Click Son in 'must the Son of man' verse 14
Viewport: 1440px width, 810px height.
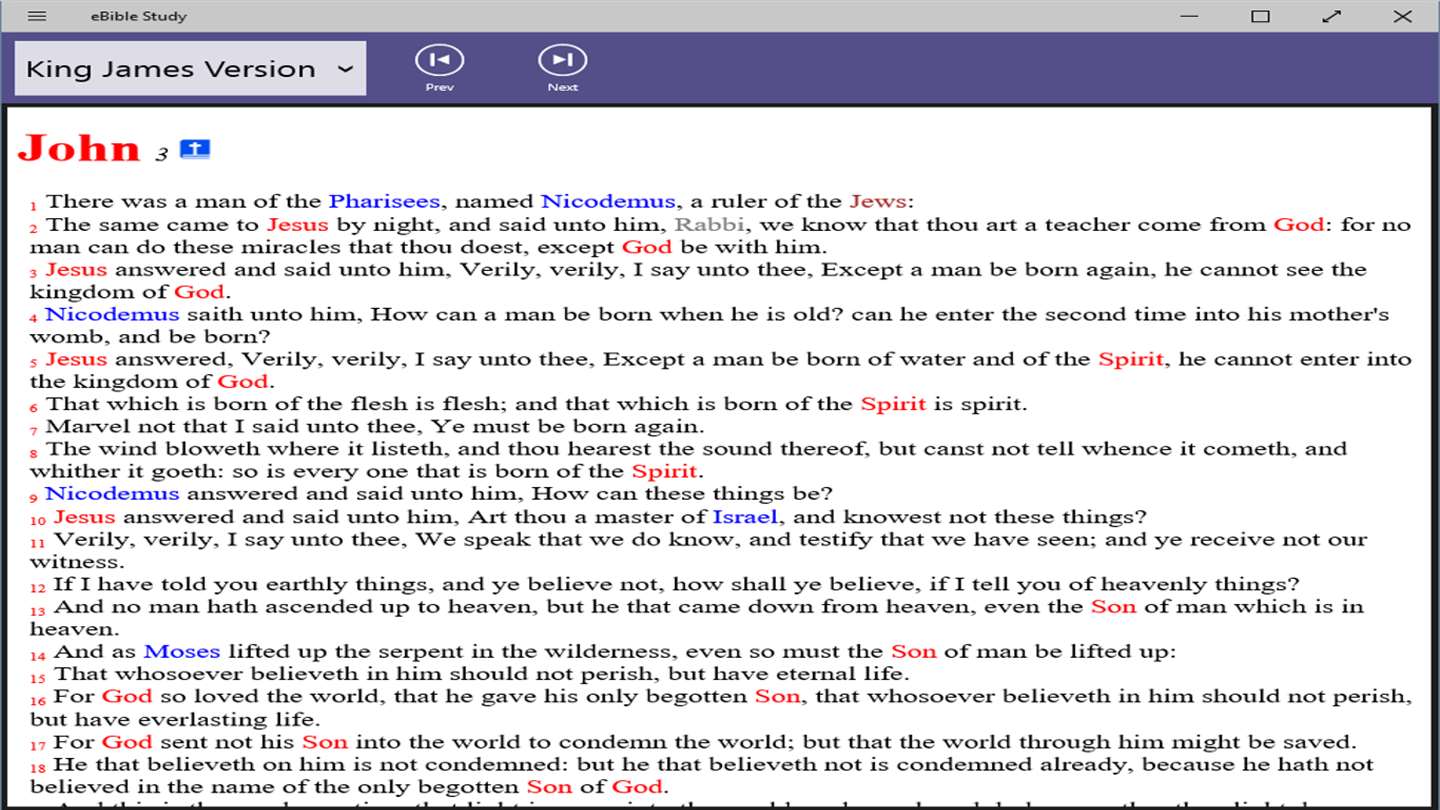(914, 652)
